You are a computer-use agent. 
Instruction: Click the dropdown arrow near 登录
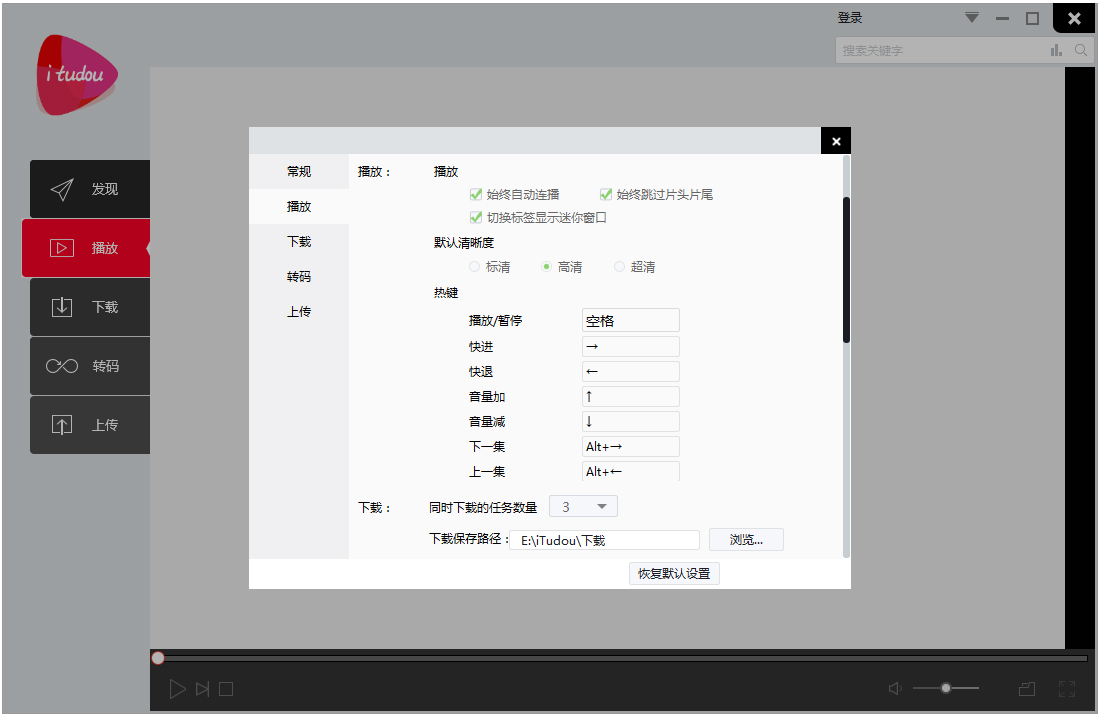click(x=970, y=17)
